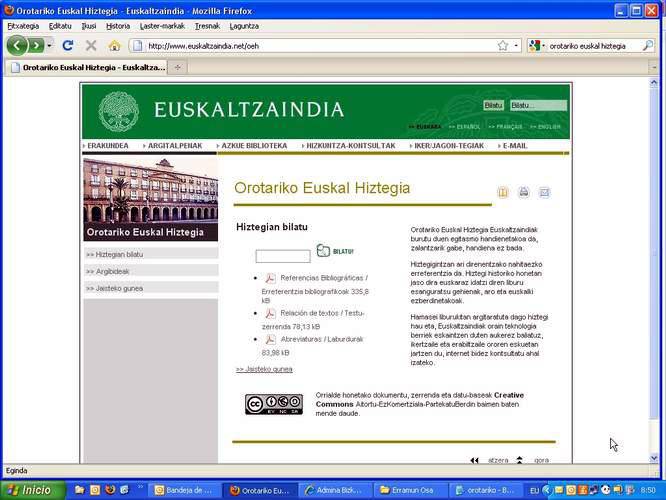Click the URL address field
This screenshot has height=500, width=666.
321,46
